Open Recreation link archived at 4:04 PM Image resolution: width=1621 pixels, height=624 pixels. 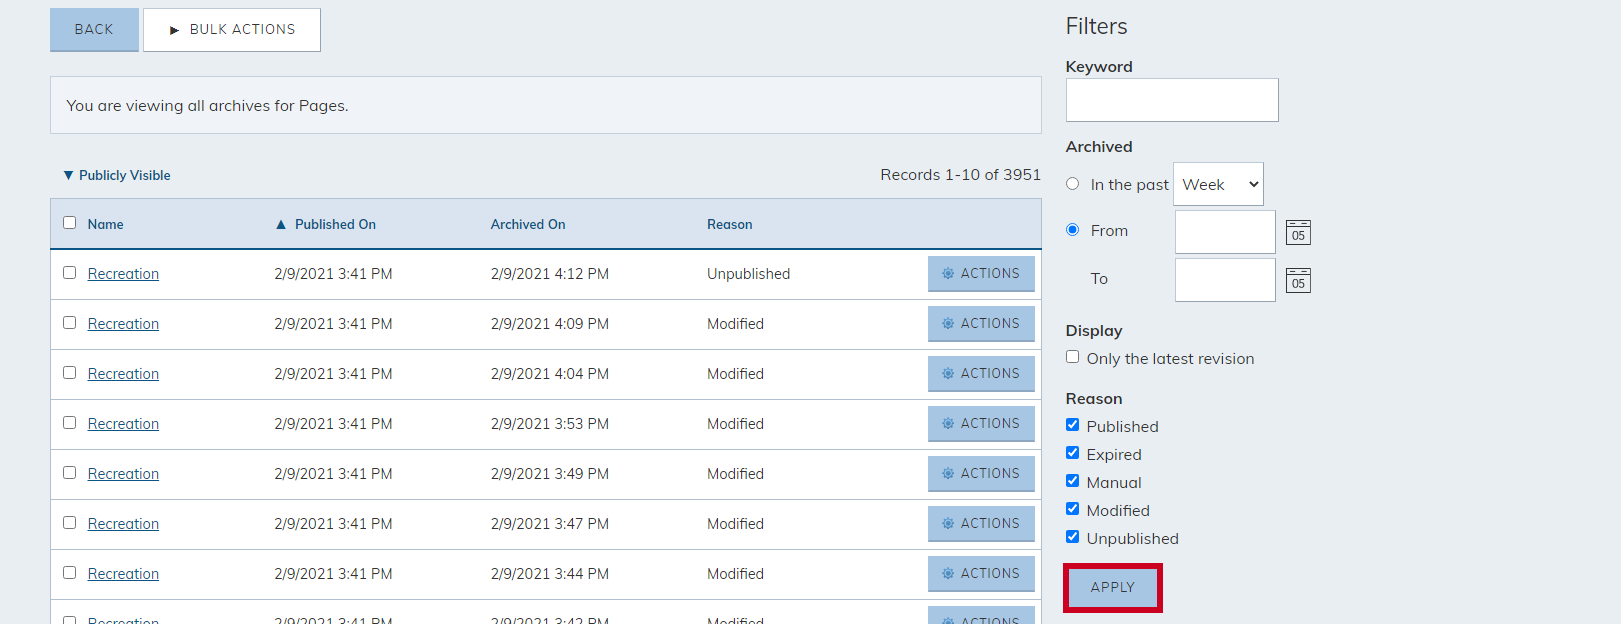123,374
